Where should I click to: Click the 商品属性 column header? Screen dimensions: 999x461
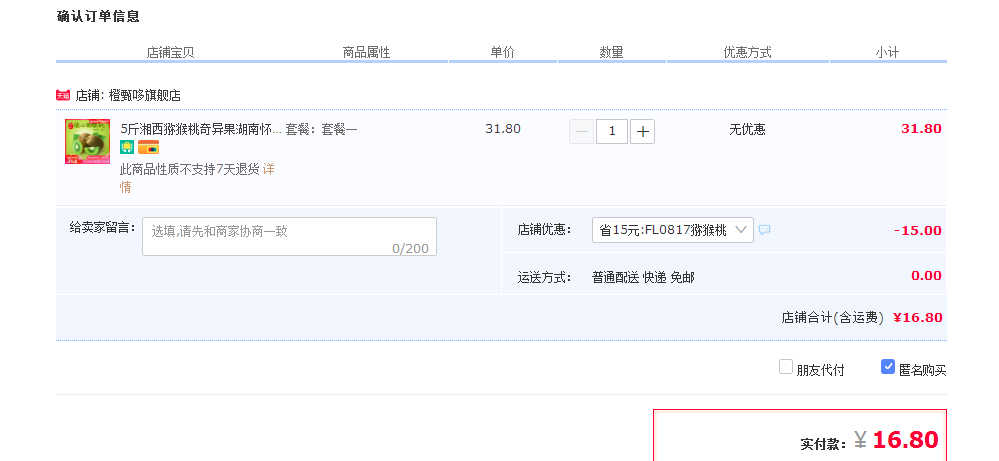(x=366, y=52)
